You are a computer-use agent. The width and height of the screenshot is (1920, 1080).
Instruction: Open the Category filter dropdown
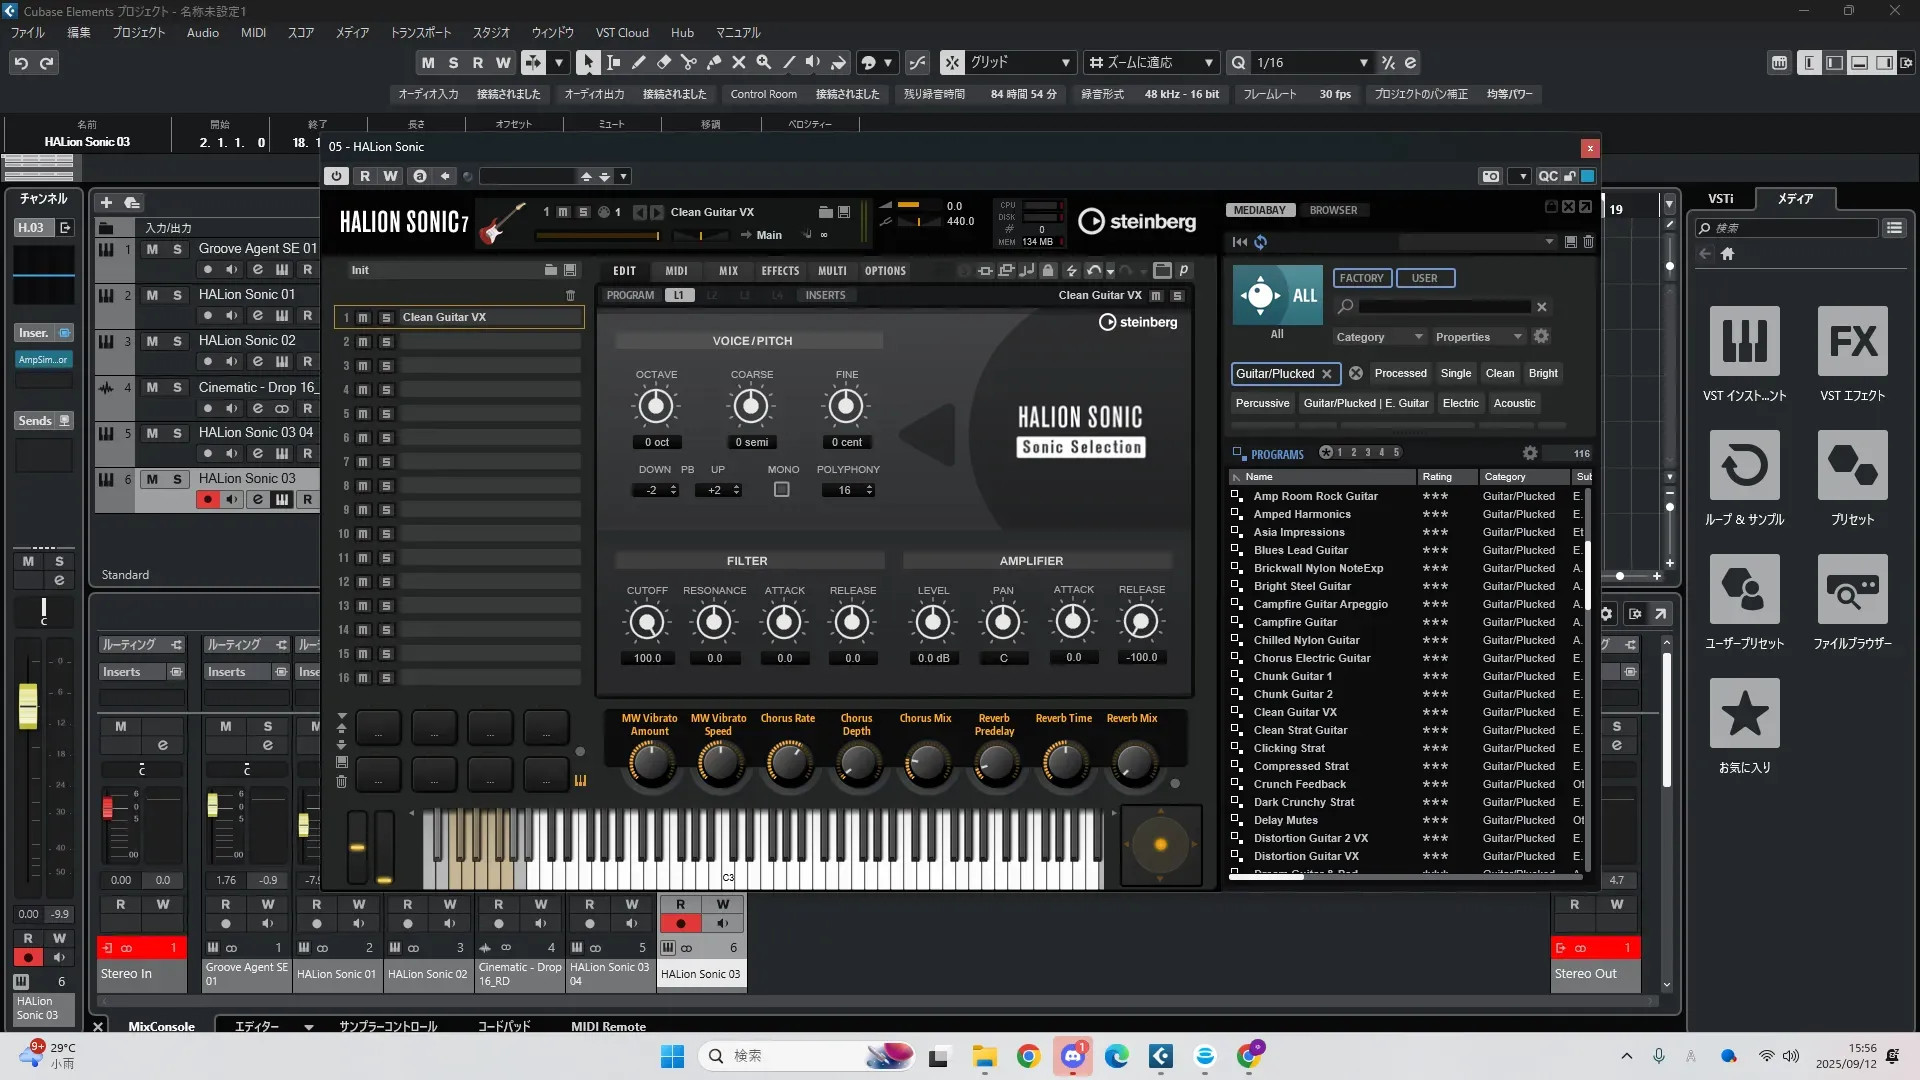1378,337
